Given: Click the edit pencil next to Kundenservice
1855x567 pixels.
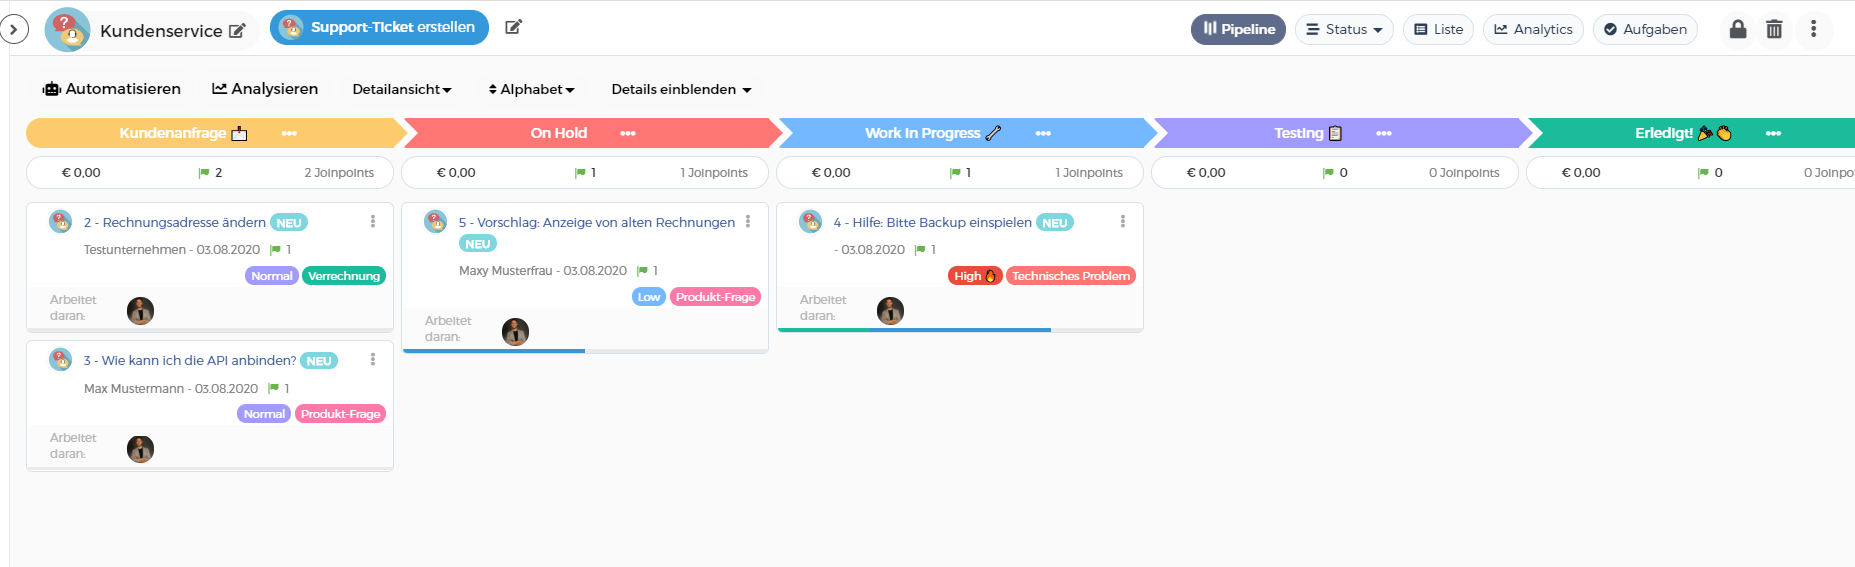Looking at the screenshot, I should pos(237,31).
